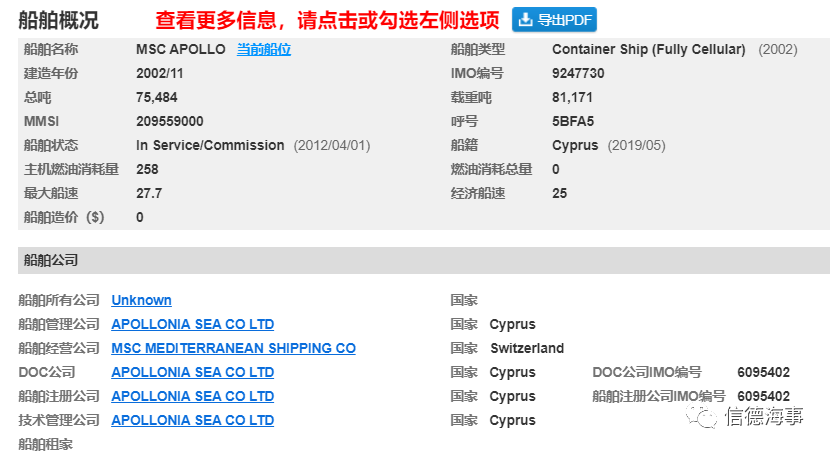Viewport: 830px width, 452px height.
Task: Open the Unknown ship owner link
Action: (141, 300)
